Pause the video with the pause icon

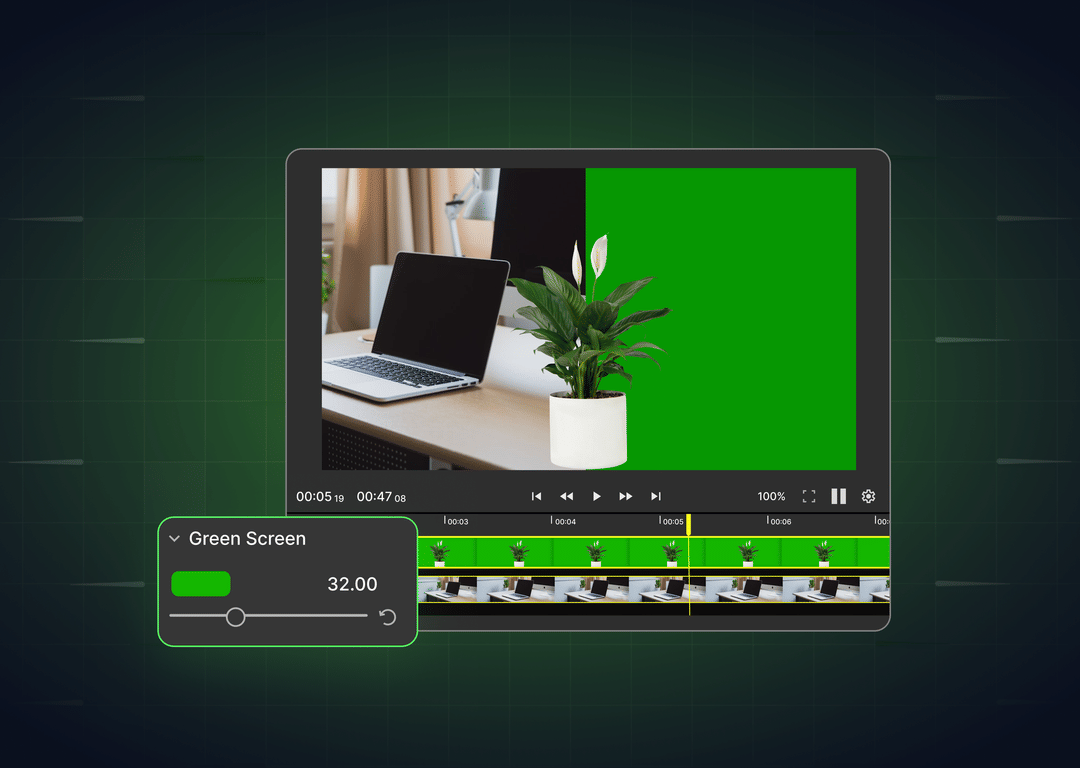point(838,496)
